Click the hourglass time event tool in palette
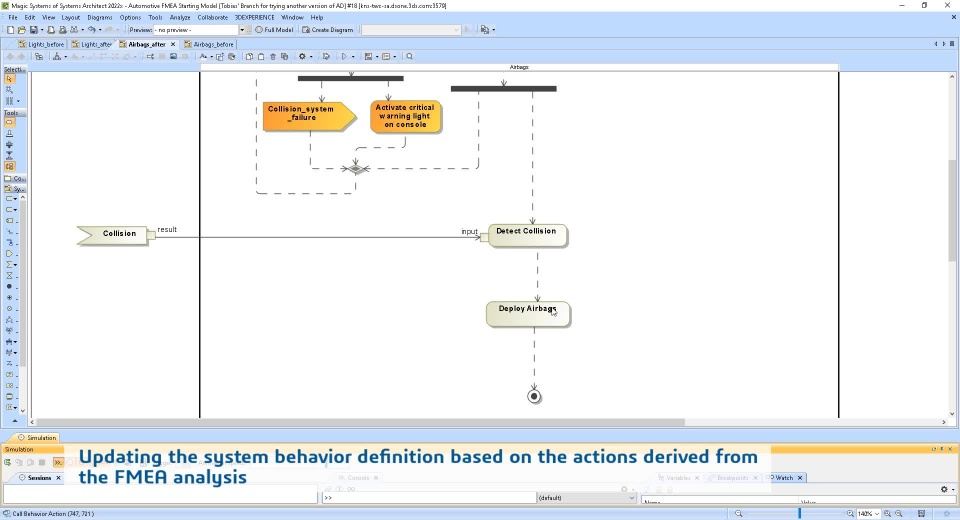960x520 pixels. coord(9,276)
